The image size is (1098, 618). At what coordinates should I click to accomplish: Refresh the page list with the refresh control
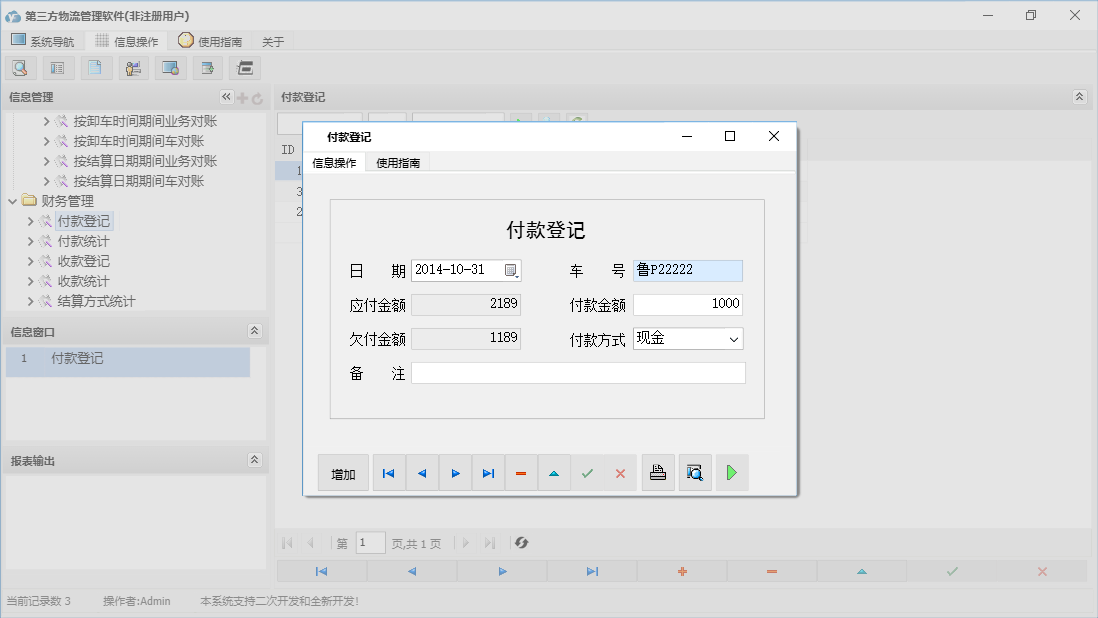point(520,542)
